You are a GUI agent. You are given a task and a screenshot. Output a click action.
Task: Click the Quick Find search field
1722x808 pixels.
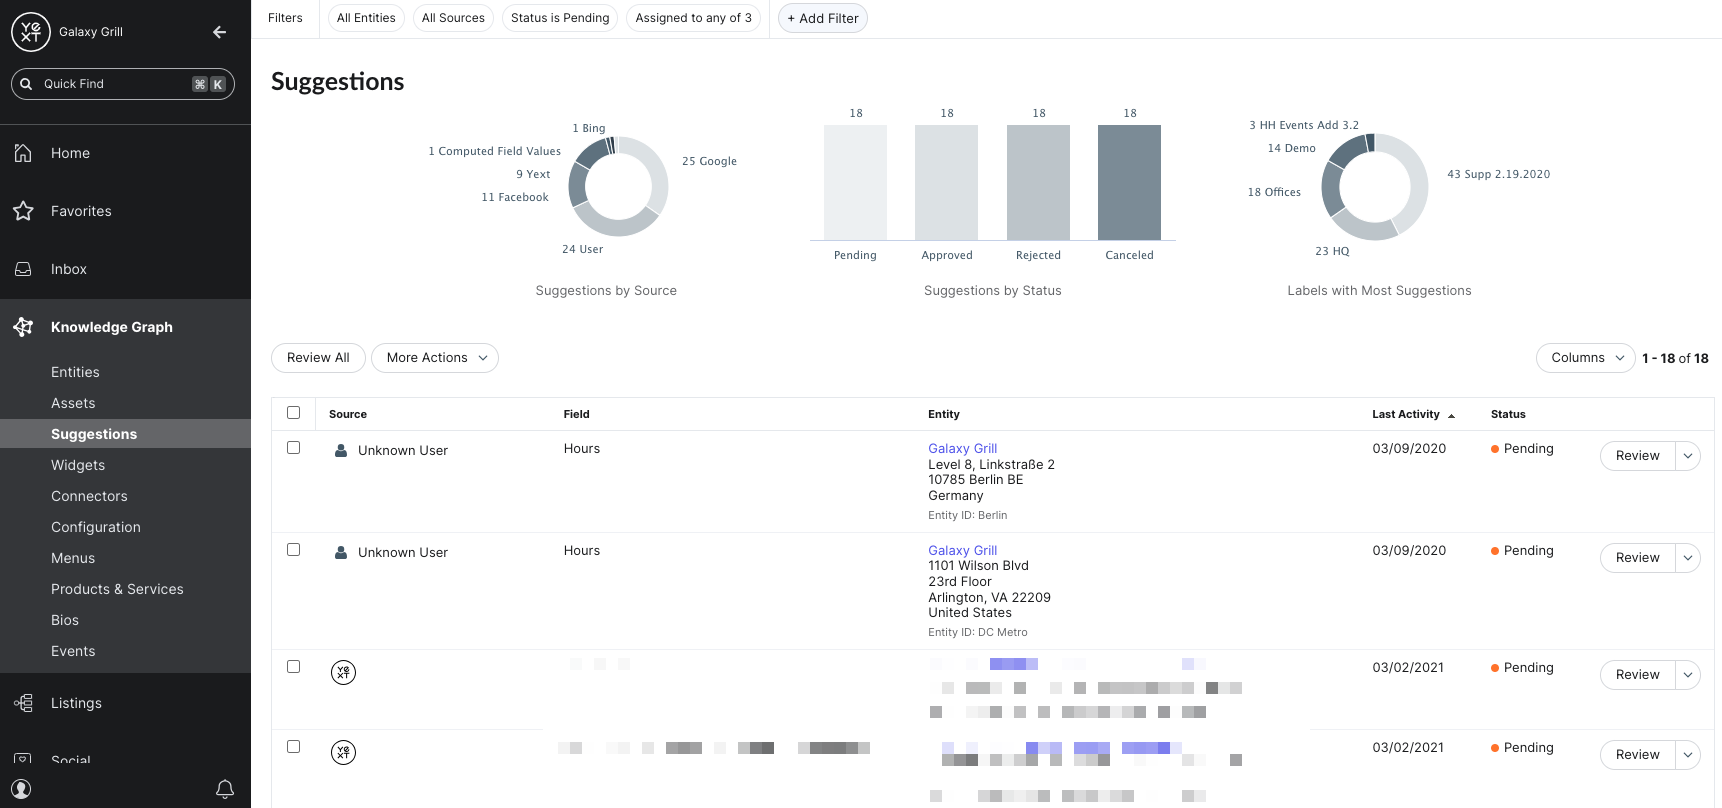(x=123, y=84)
